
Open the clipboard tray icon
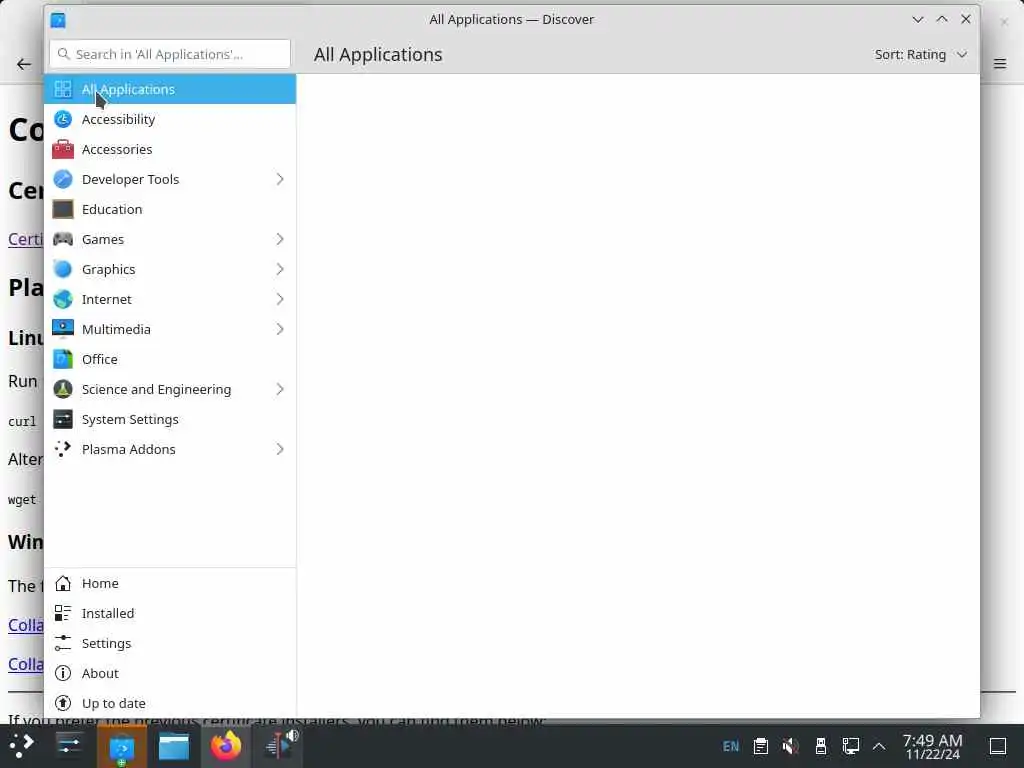761,746
